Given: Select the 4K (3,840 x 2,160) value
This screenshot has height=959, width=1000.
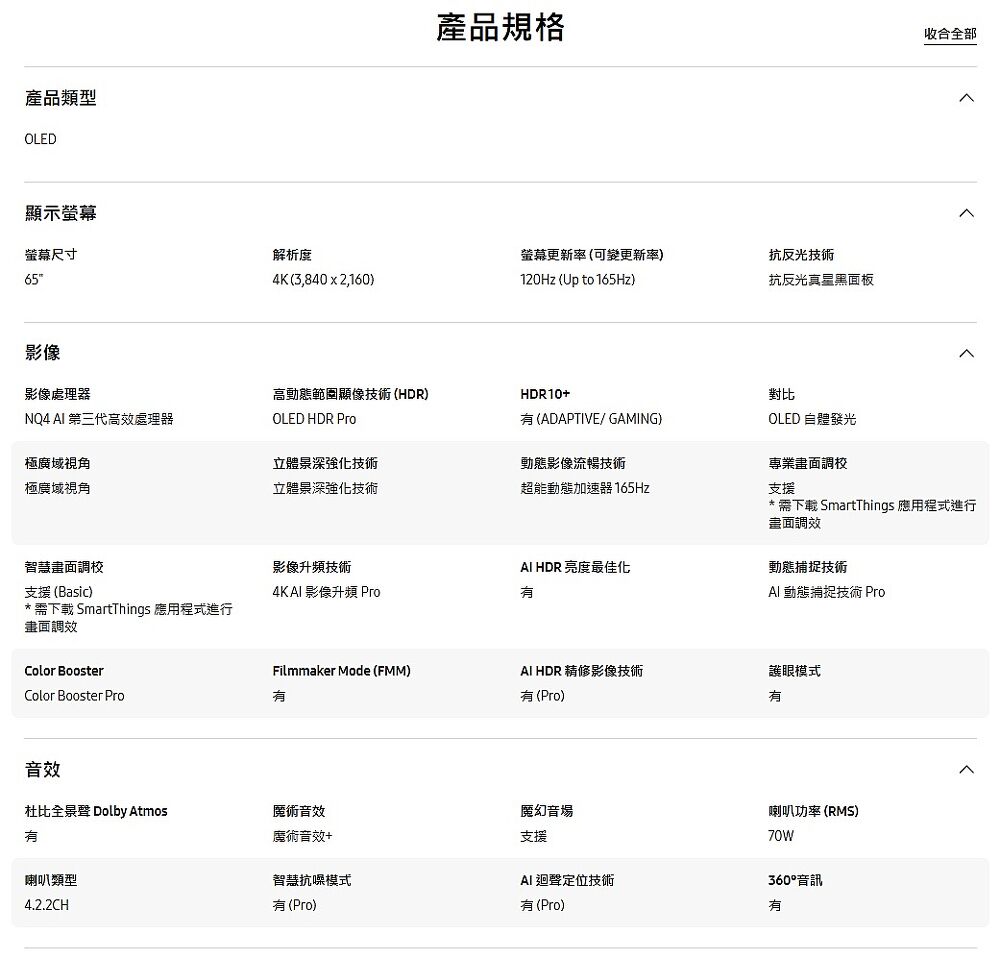Looking at the screenshot, I should [x=323, y=279].
